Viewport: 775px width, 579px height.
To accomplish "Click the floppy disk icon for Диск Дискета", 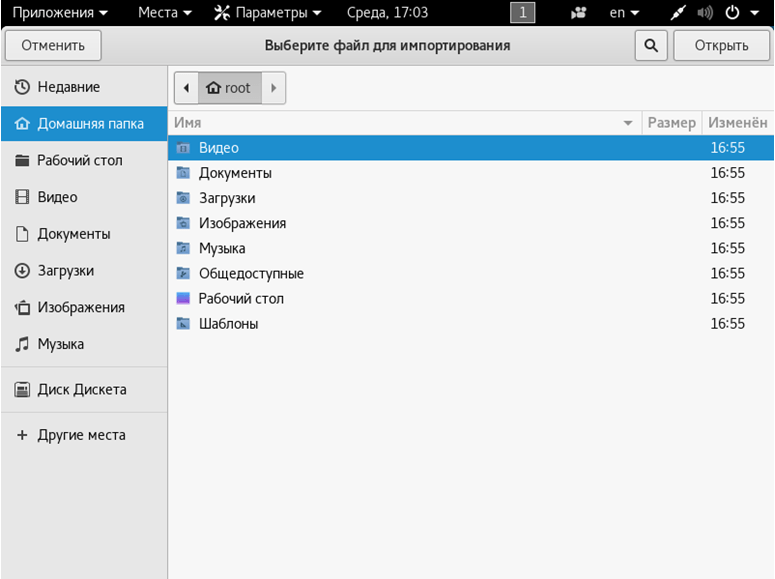I will 22,390.
